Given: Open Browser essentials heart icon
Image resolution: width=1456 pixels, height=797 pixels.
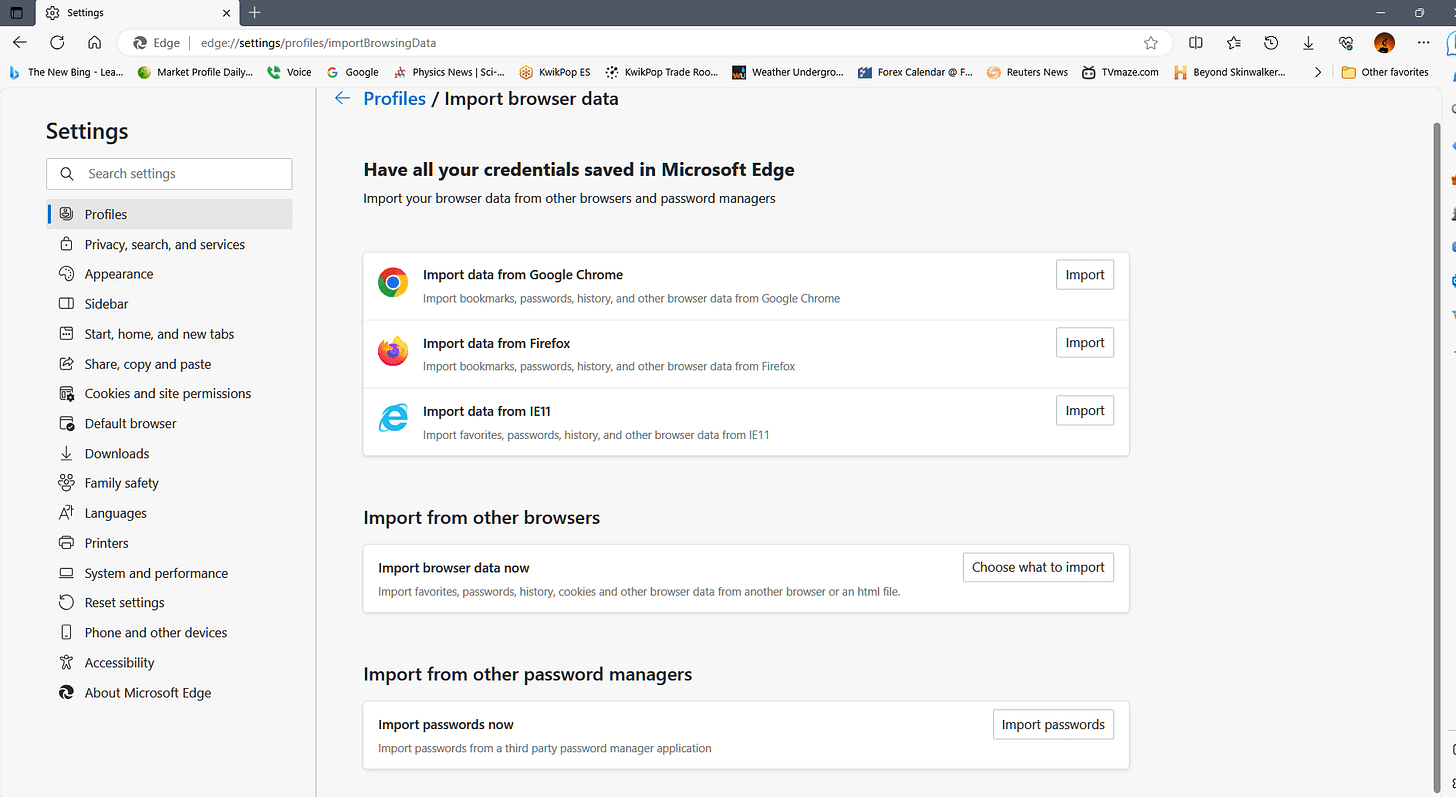Looking at the screenshot, I should click(x=1345, y=43).
